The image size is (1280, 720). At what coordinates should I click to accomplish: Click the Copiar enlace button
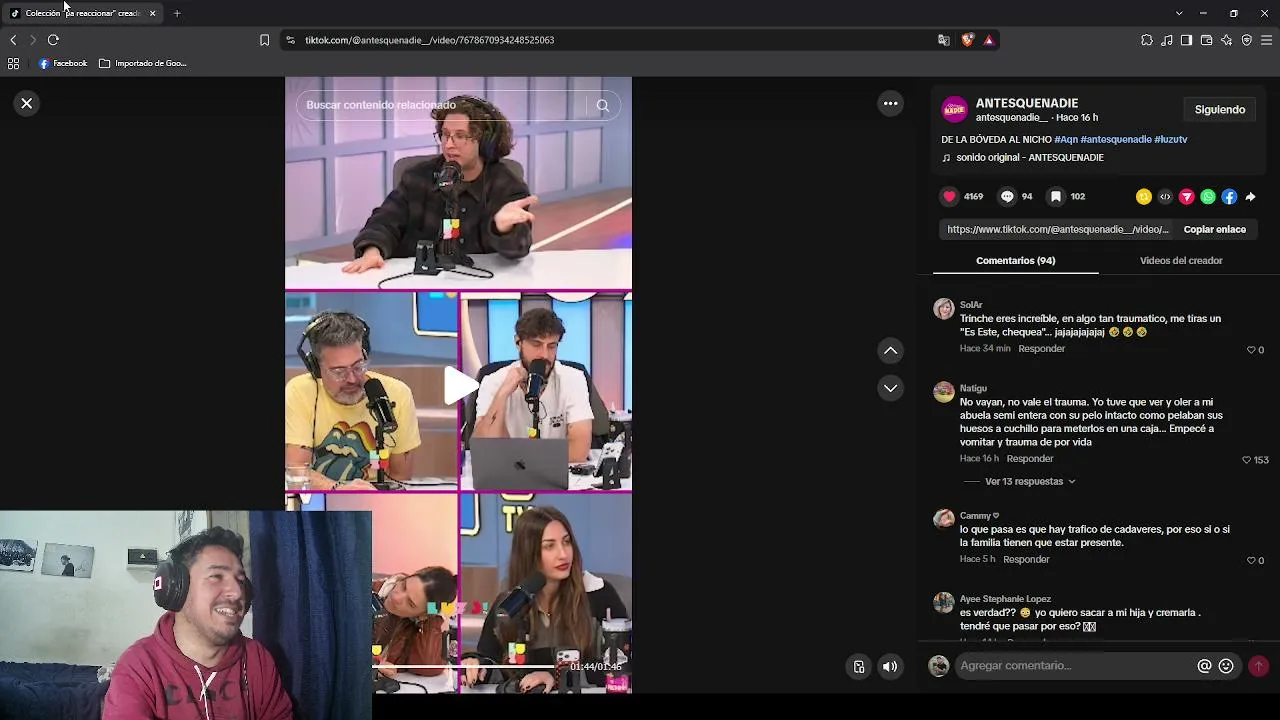[1215, 230]
